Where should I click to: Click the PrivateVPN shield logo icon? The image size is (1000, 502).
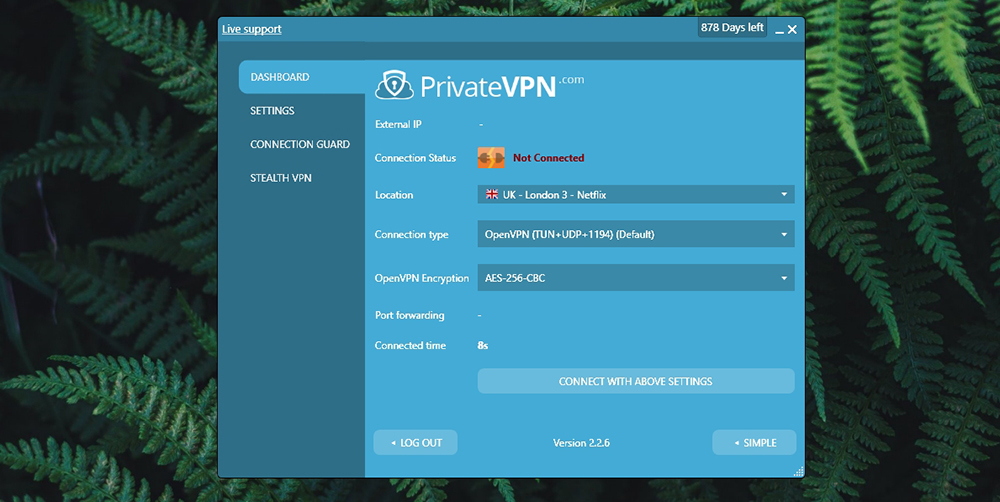point(394,85)
